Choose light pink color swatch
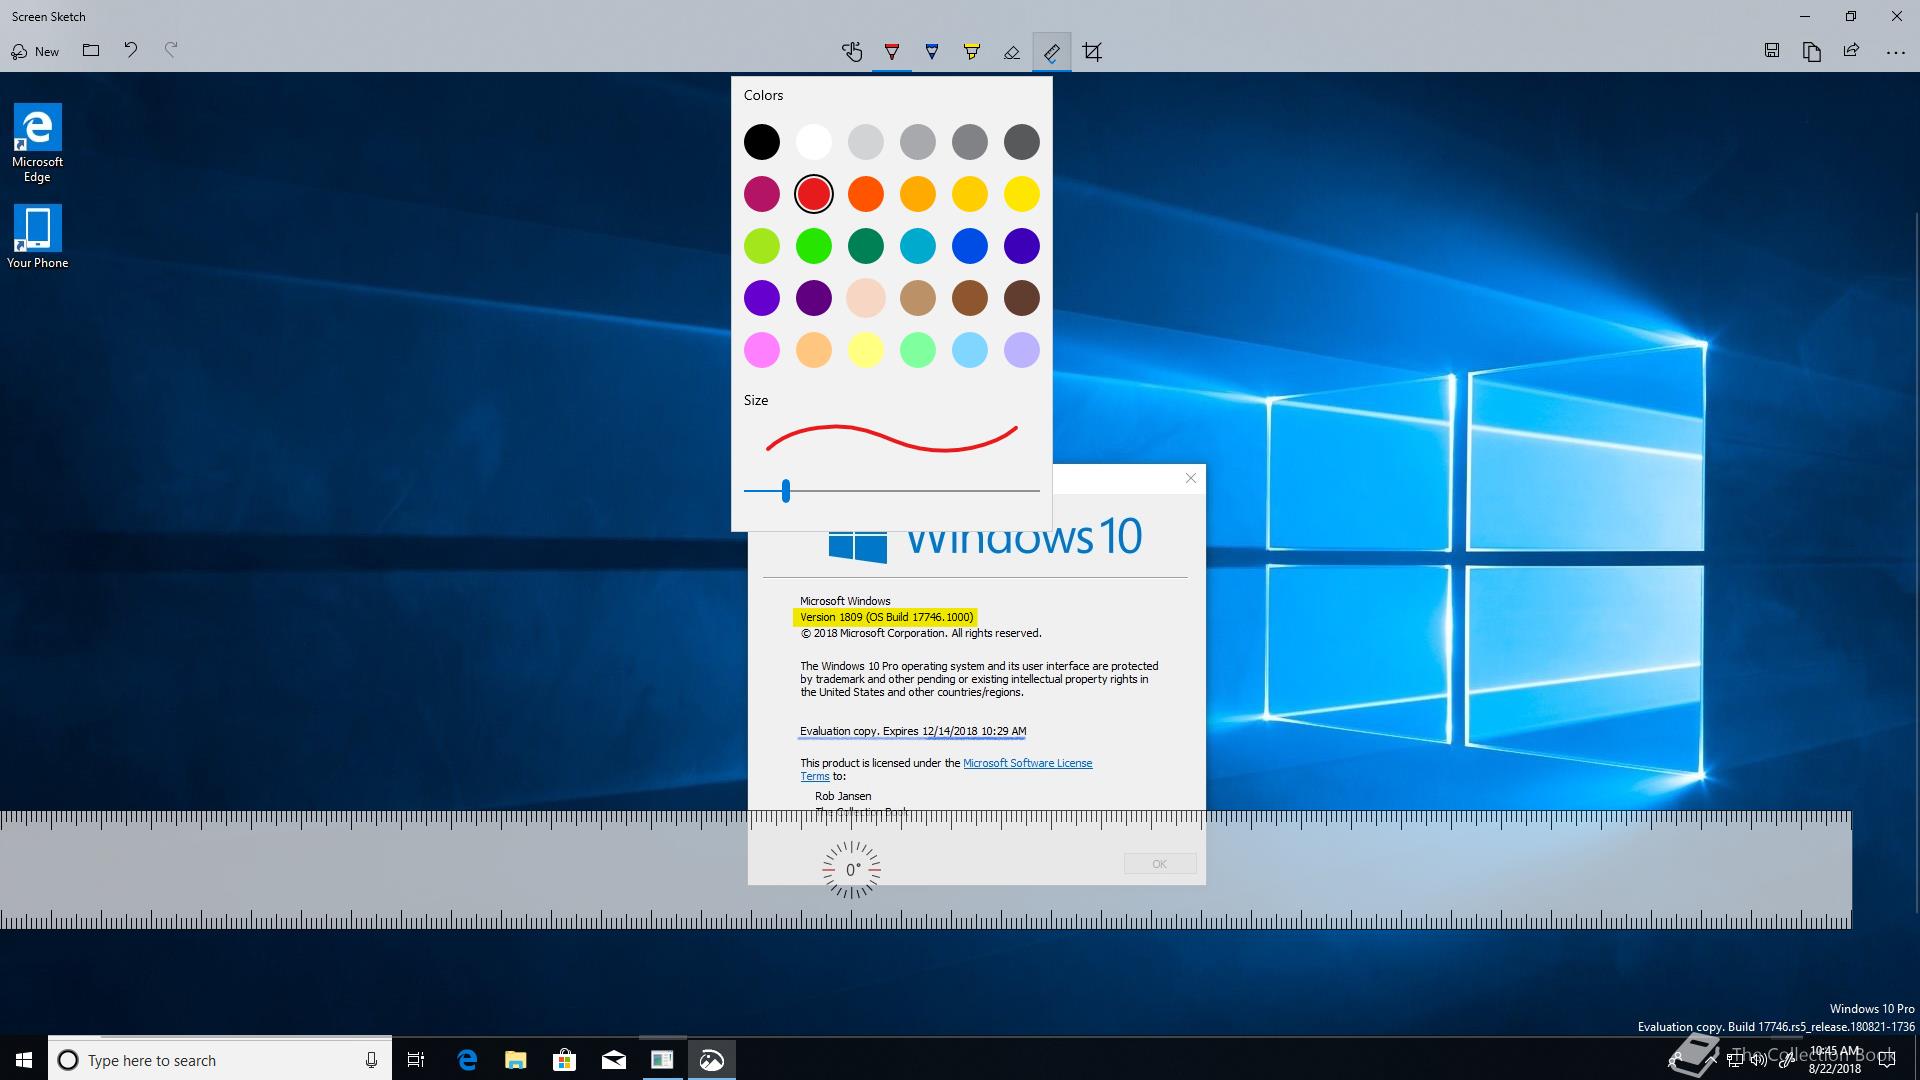This screenshot has width=1920, height=1080. click(x=762, y=350)
